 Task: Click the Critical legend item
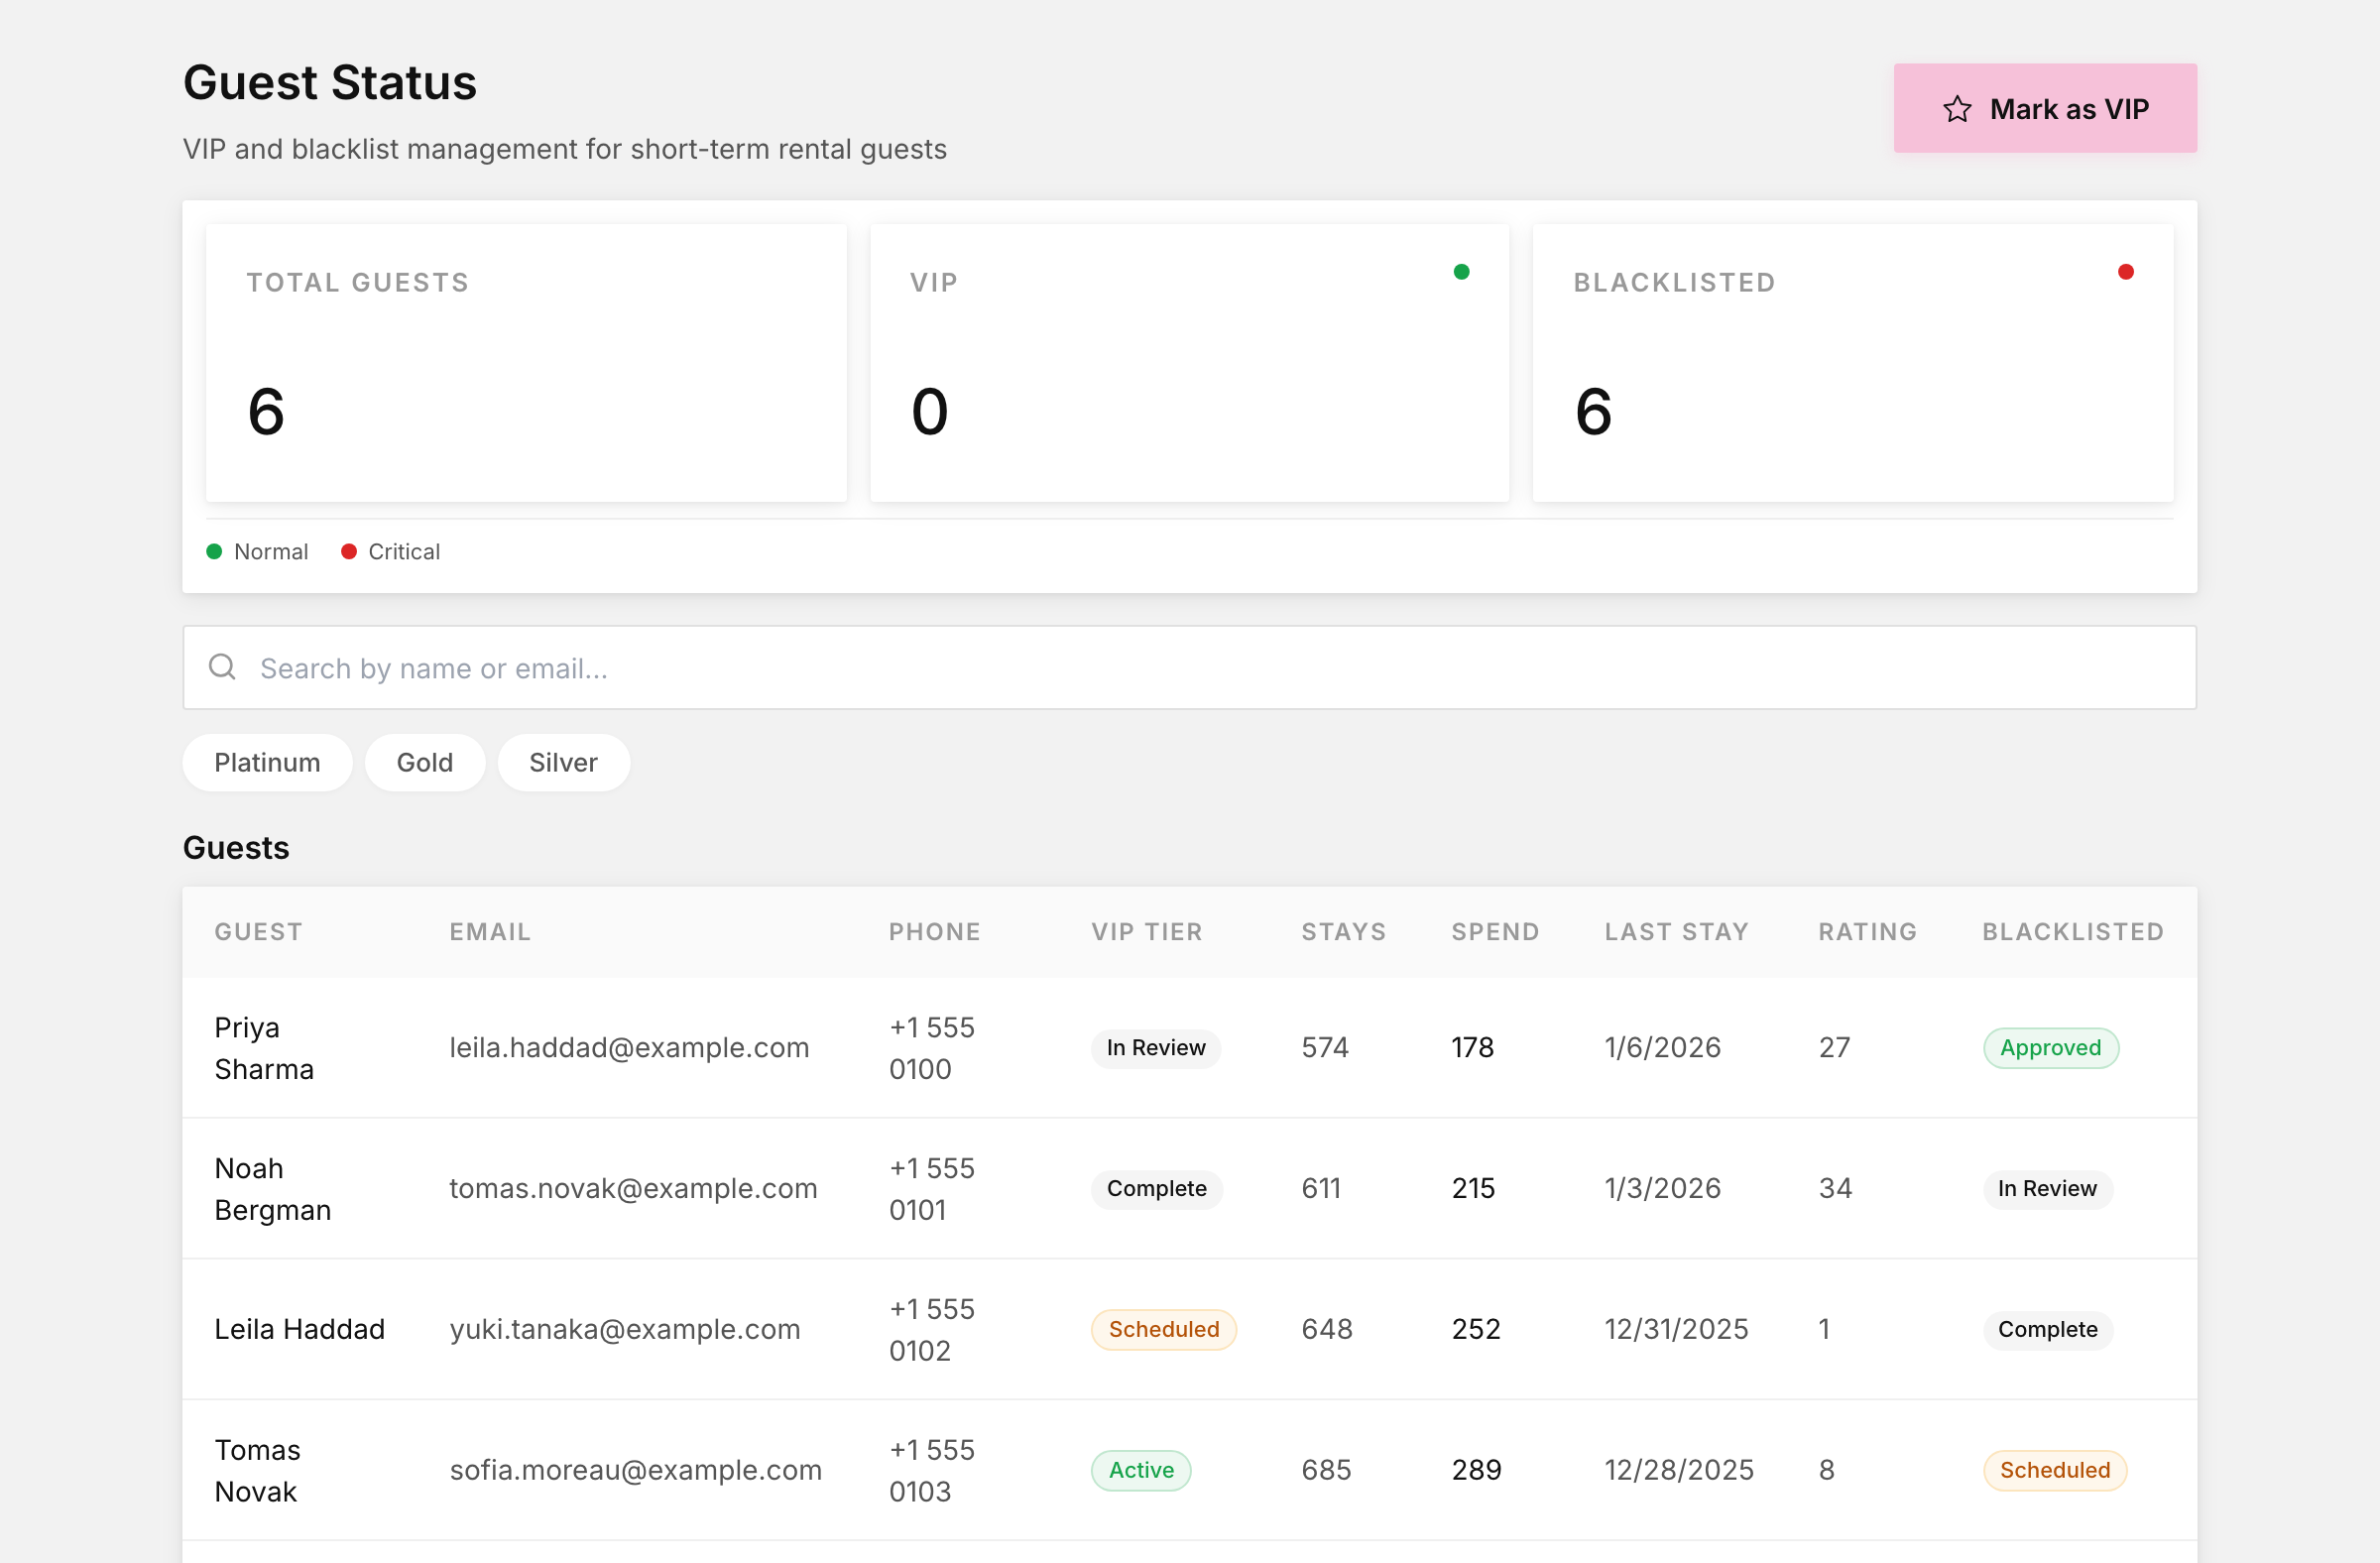(390, 552)
